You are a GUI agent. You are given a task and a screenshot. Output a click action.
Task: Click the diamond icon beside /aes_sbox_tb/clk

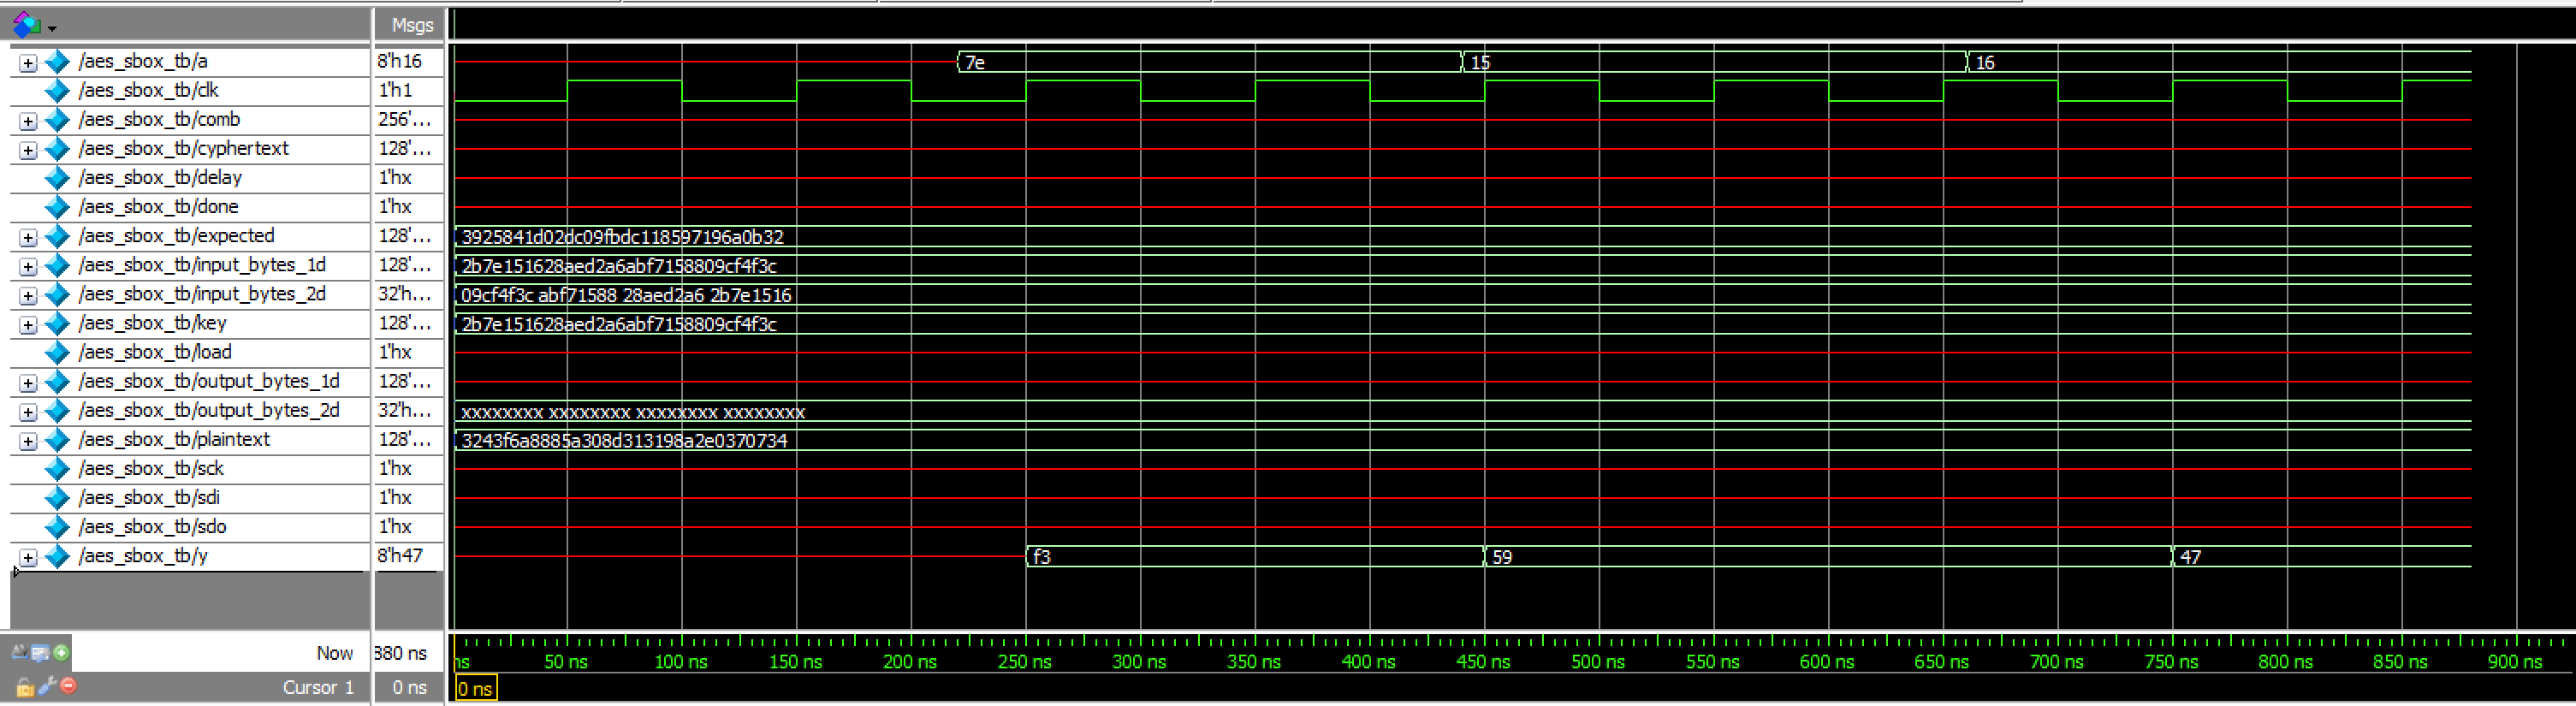pos(58,91)
